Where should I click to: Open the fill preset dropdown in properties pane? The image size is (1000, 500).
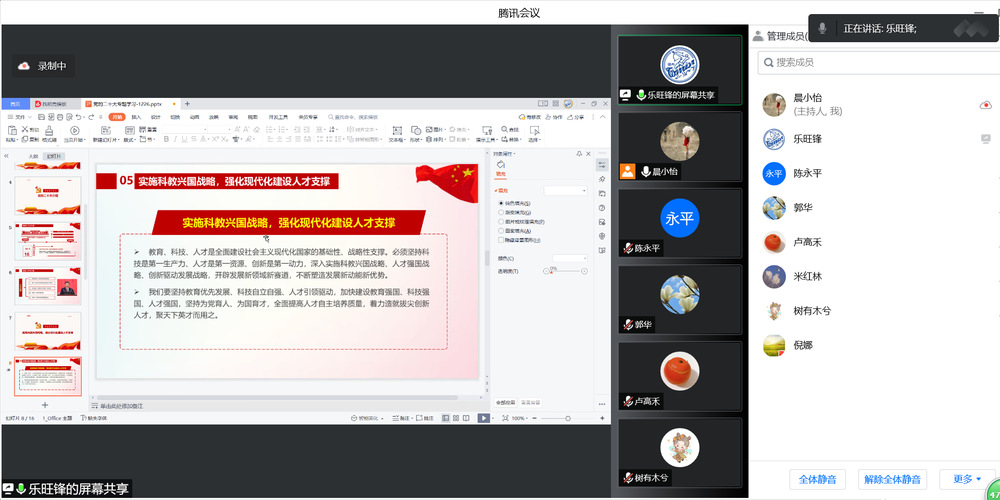tap(567, 190)
